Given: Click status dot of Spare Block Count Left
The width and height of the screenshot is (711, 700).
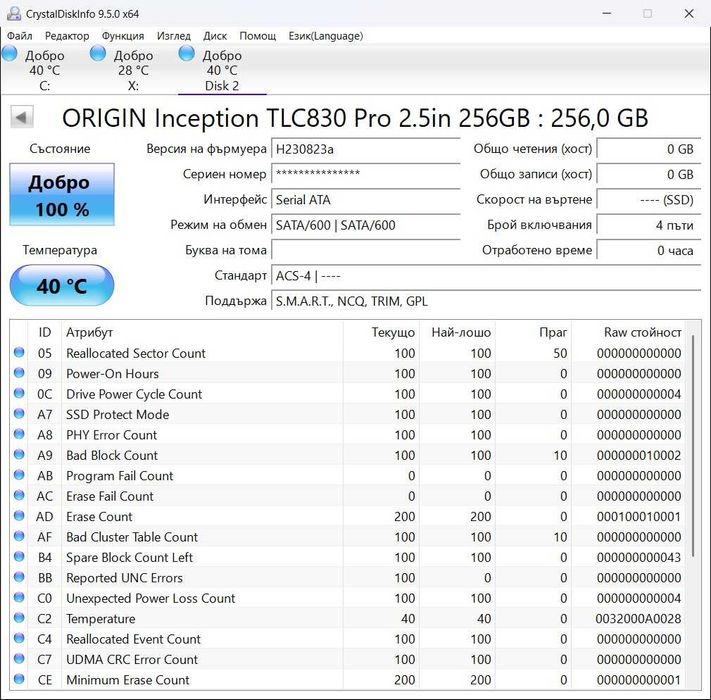Looking at the screenshot, I should point(19,556).
